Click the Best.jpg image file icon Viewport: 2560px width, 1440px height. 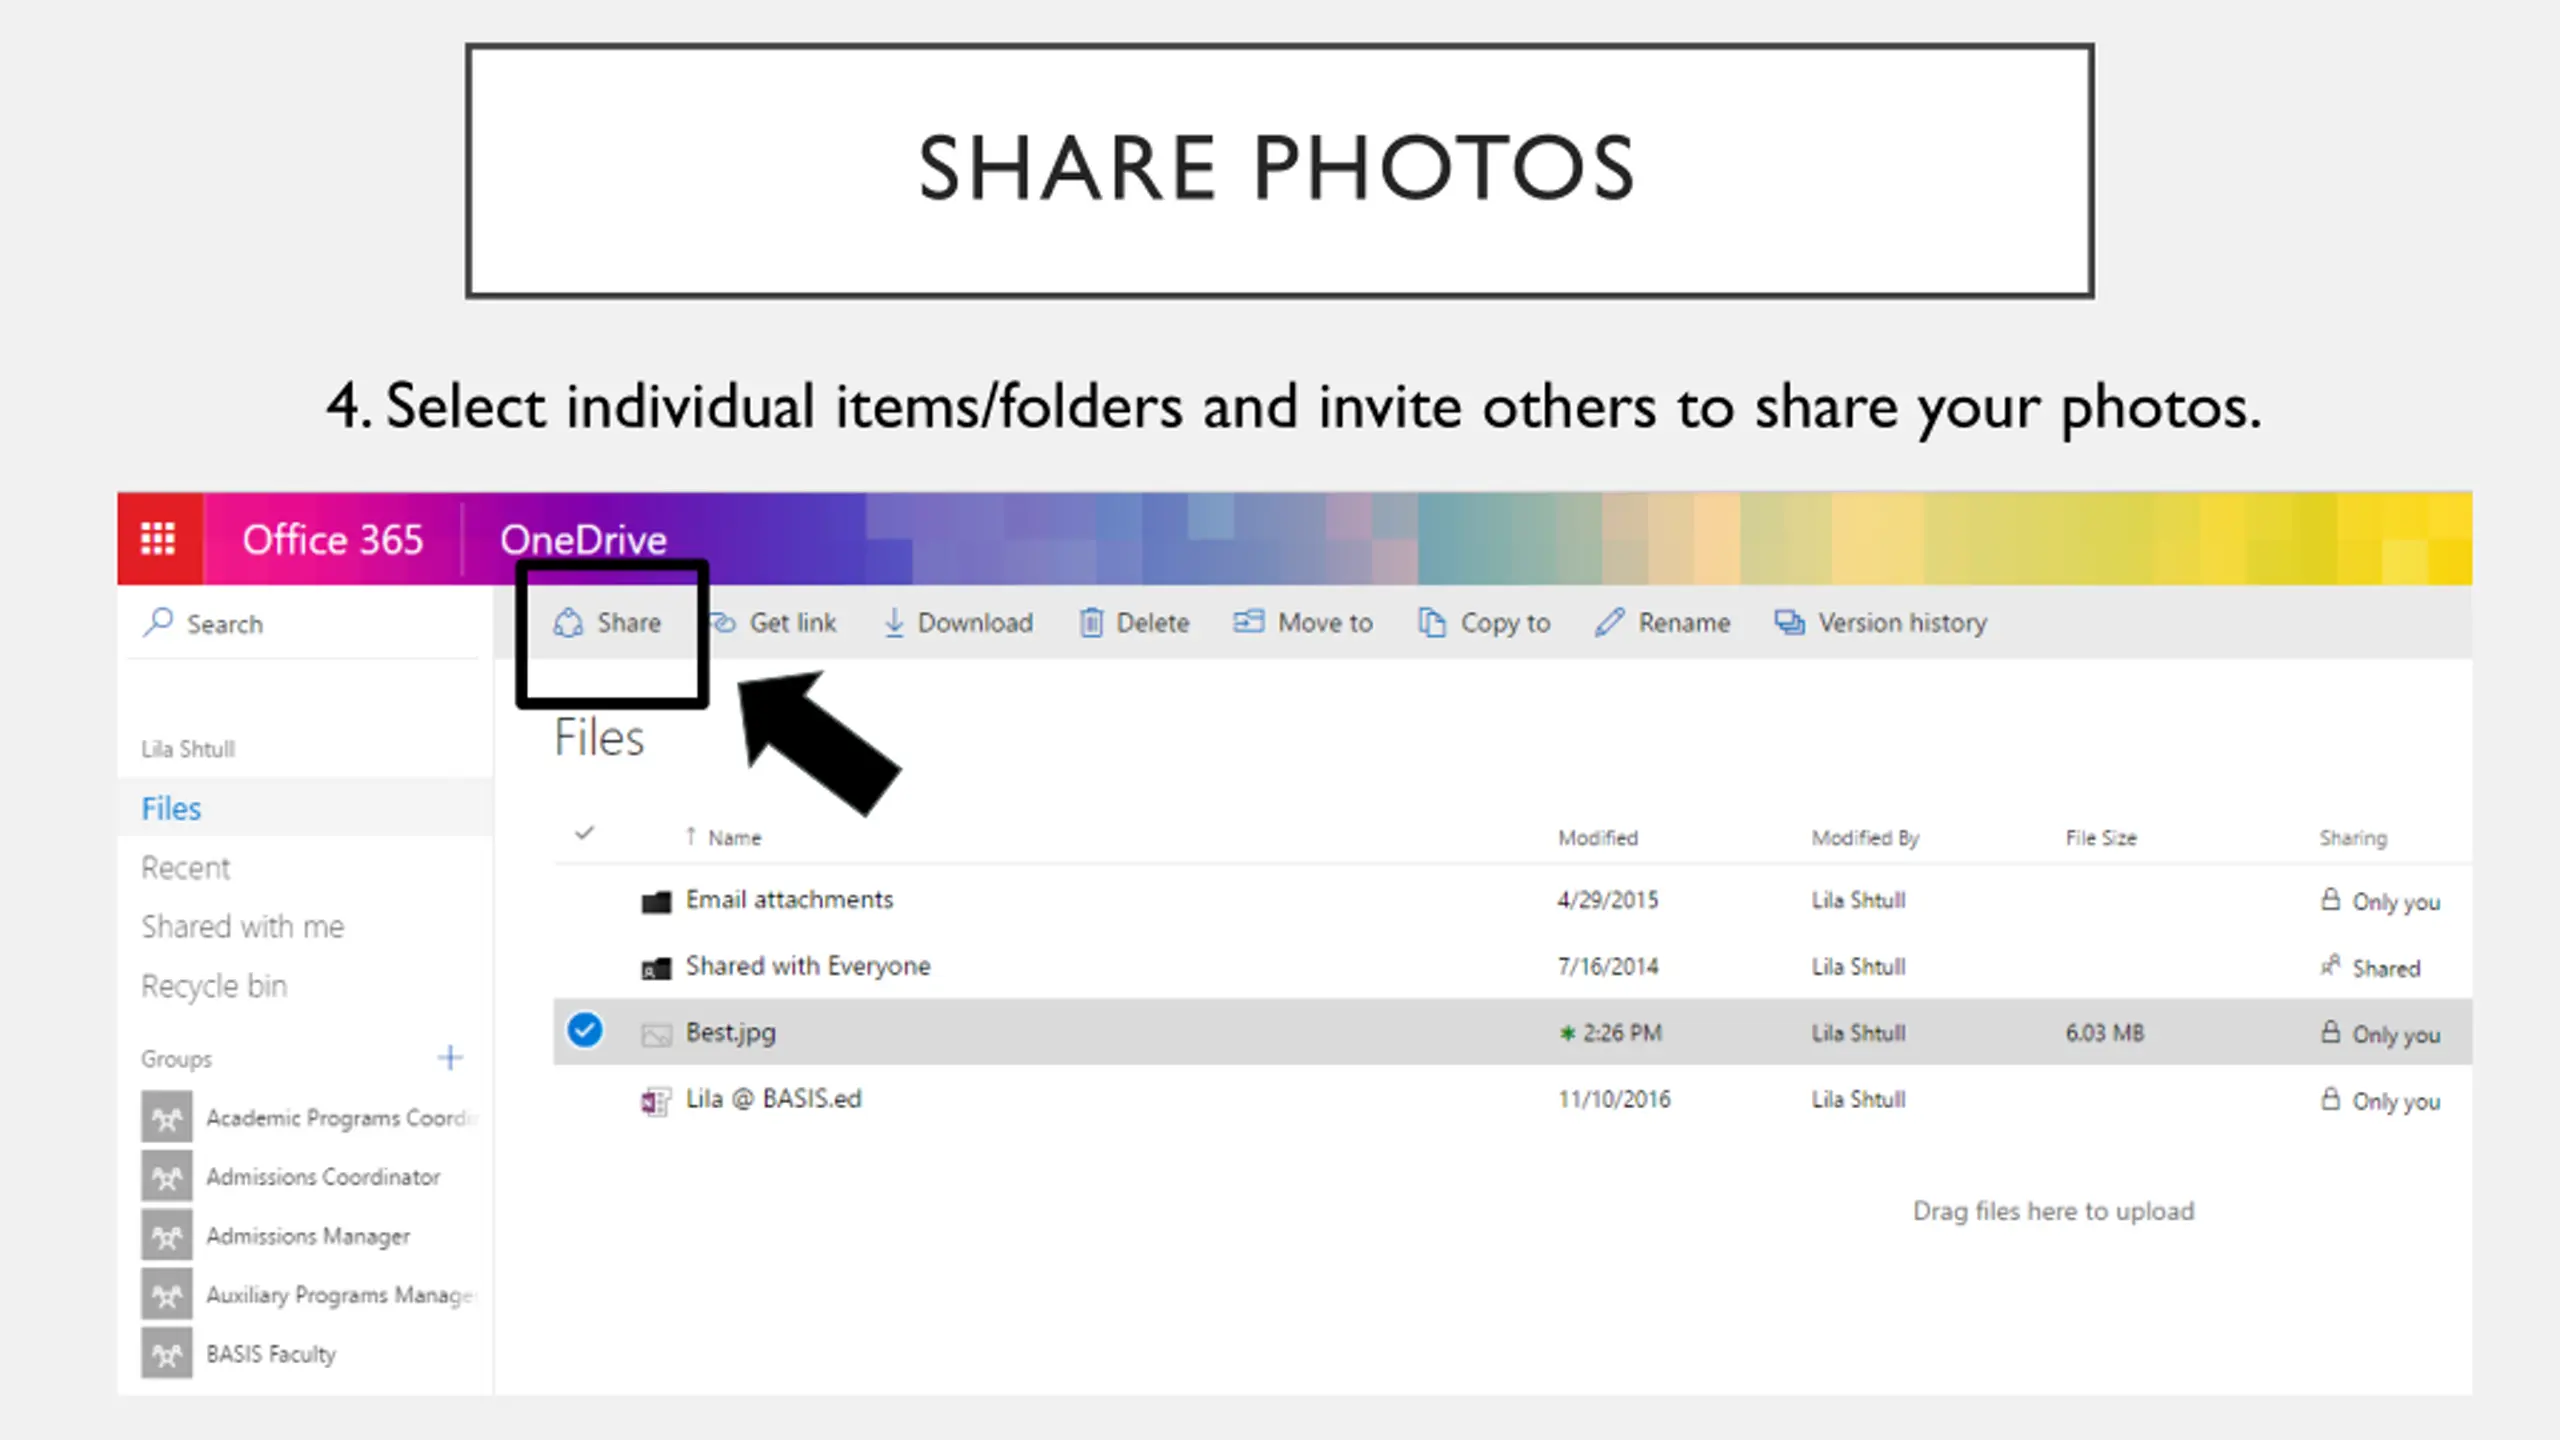[x=656, y=1034]
